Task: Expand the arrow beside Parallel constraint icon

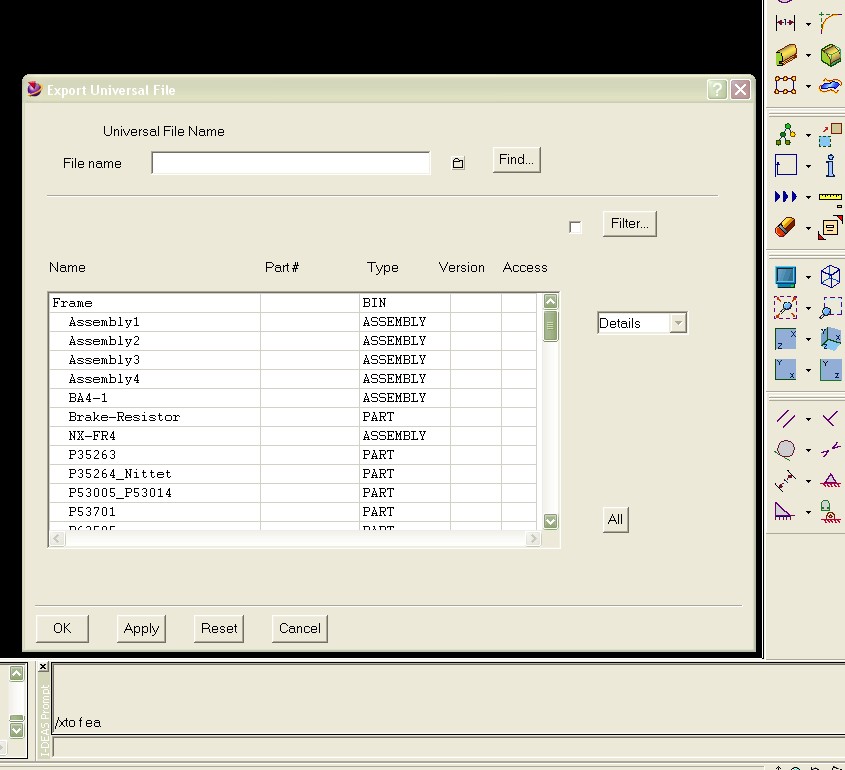Action: pyautogui.click(x=808, y=419)
